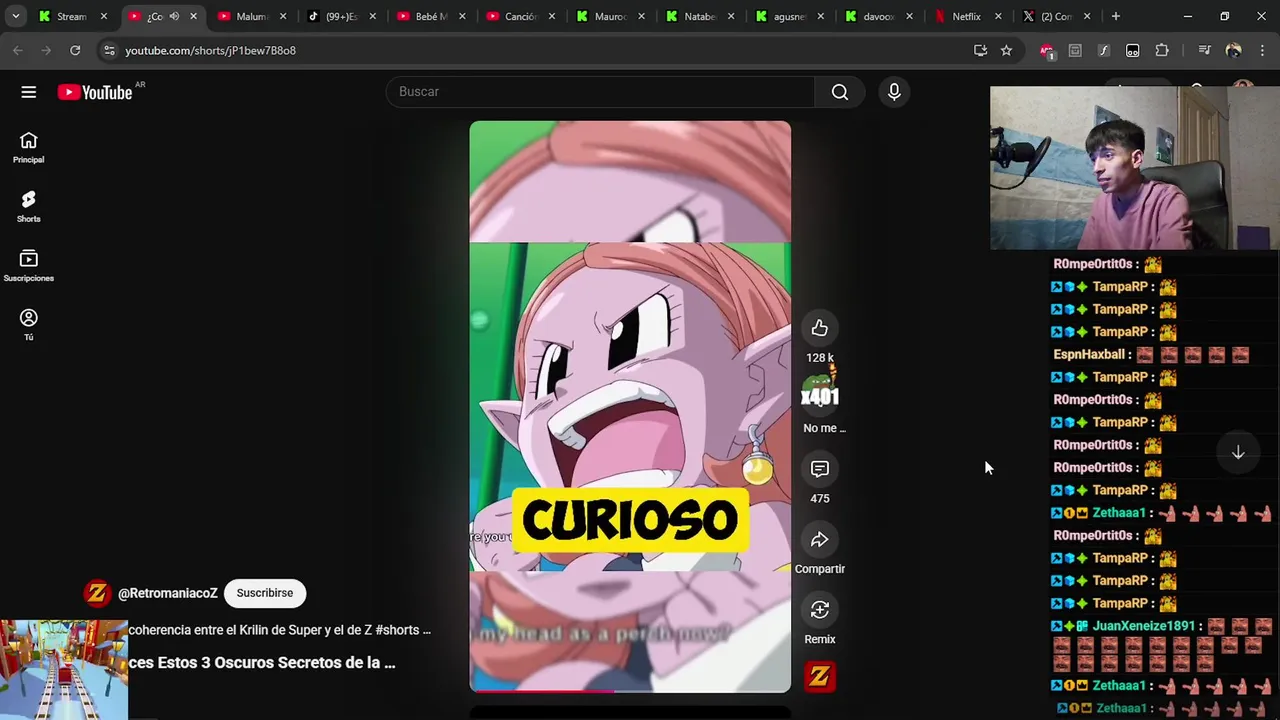Dislike the short (No me gusta)

click(819, 398)
